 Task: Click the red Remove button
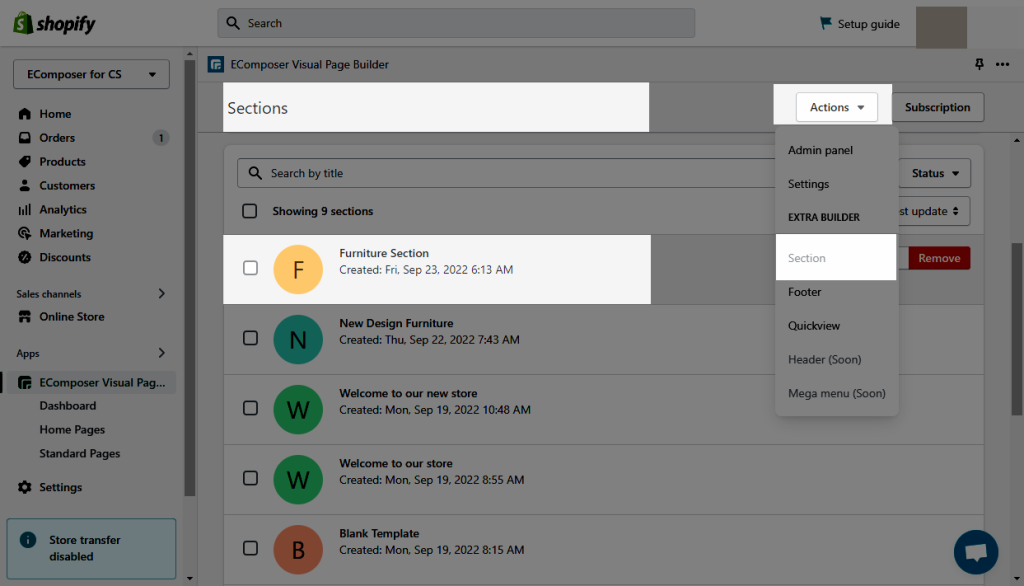coord(939,258)
